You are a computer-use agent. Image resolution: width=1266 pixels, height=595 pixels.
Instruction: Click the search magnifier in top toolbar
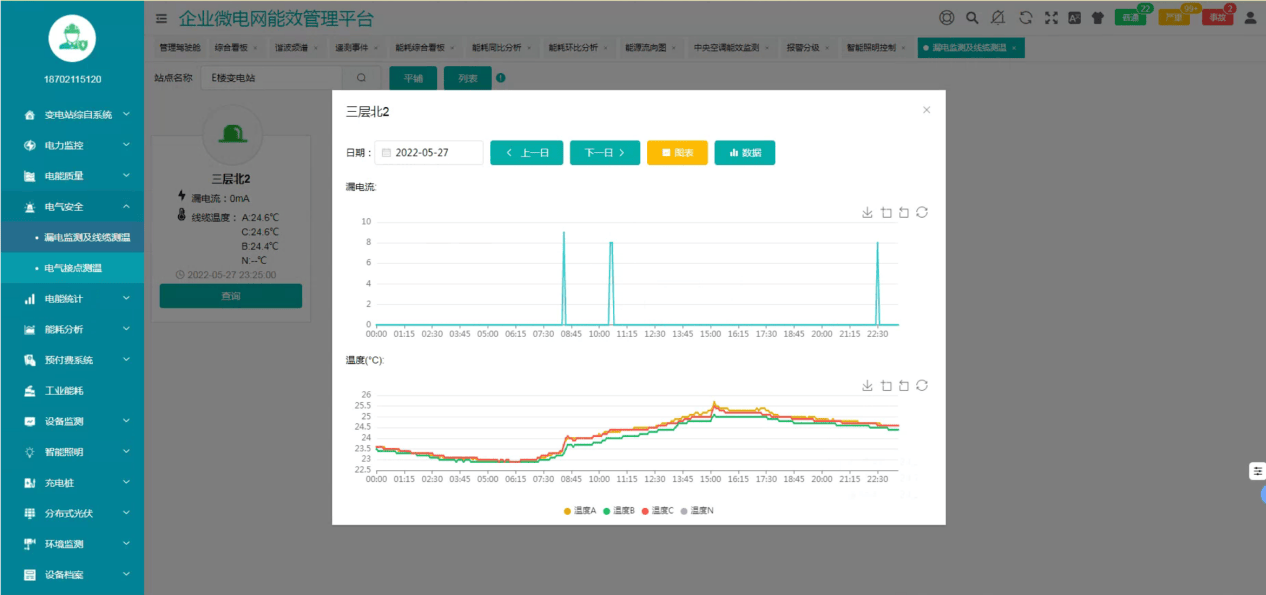972,17
